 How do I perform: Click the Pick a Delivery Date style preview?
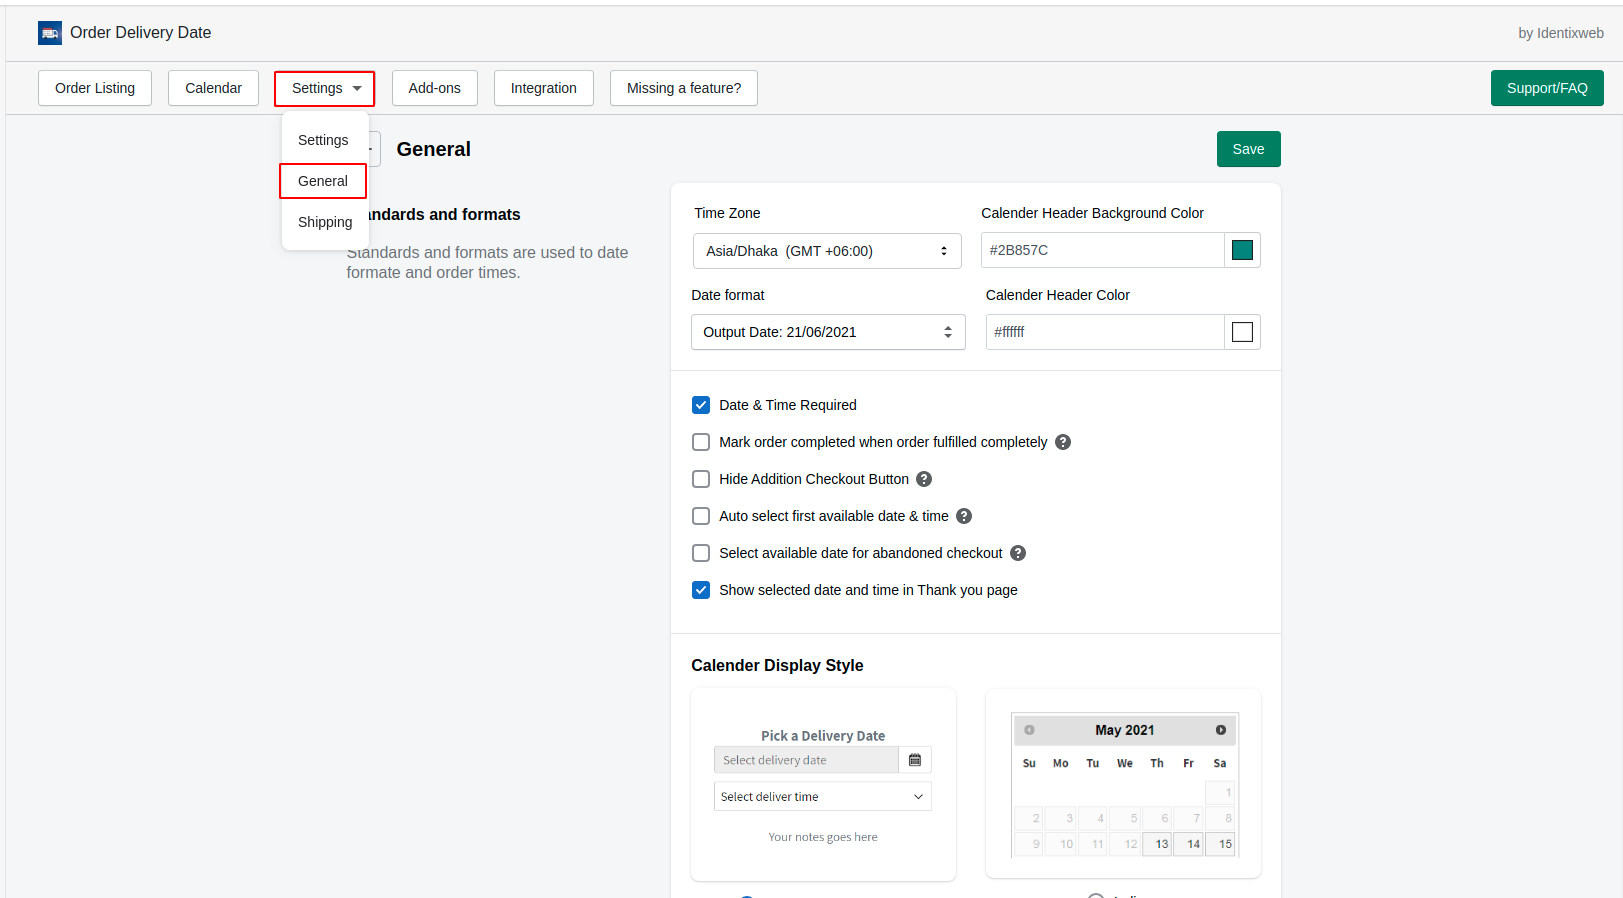(x=823, y=785)
